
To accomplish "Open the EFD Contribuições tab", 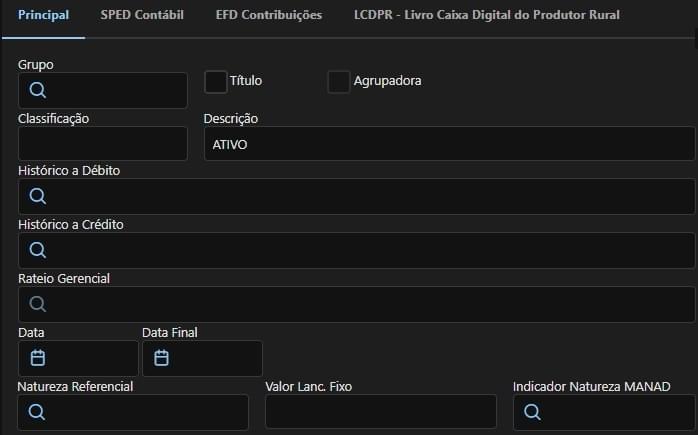I will [269, 15].
